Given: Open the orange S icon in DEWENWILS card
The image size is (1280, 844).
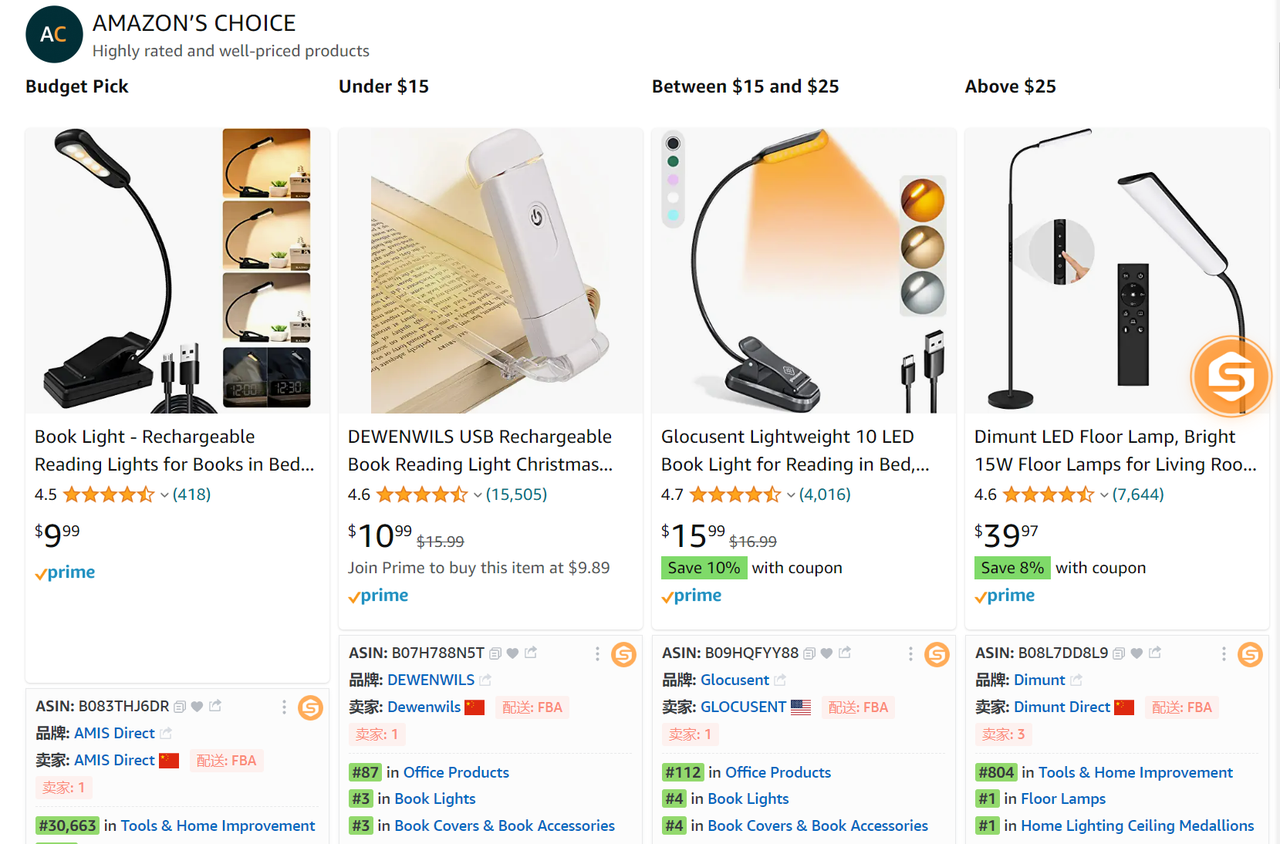Looking at the screenshot, I should 624,654.
